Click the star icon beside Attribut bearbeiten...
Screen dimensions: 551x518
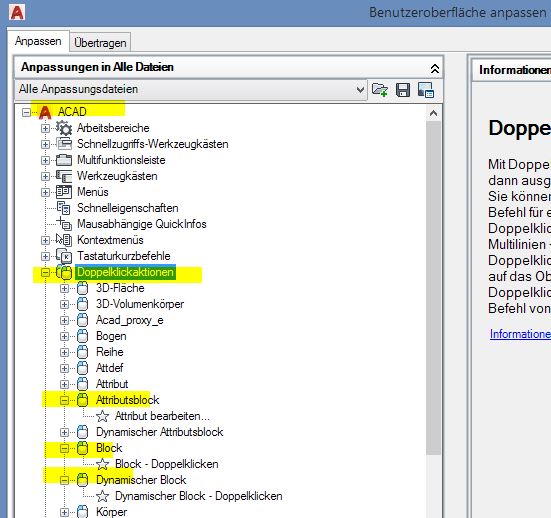pos(102,416)
